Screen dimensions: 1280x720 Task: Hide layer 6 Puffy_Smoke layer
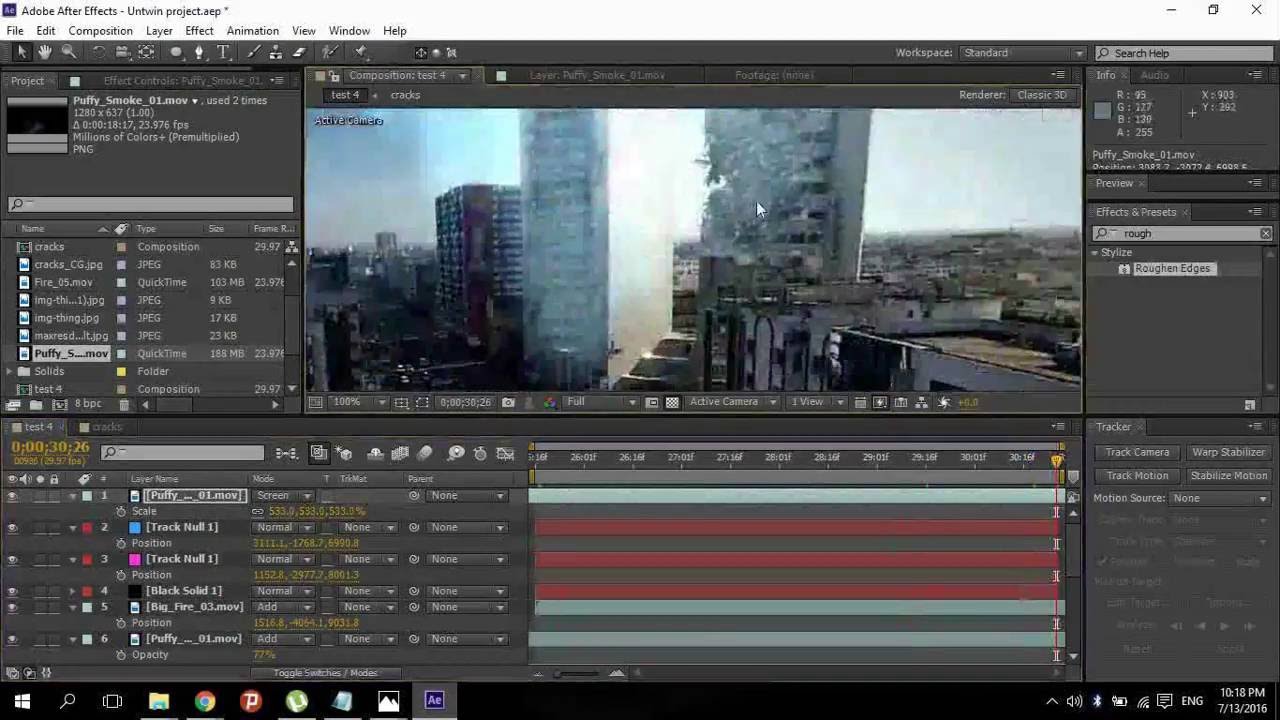pos(12,639)
